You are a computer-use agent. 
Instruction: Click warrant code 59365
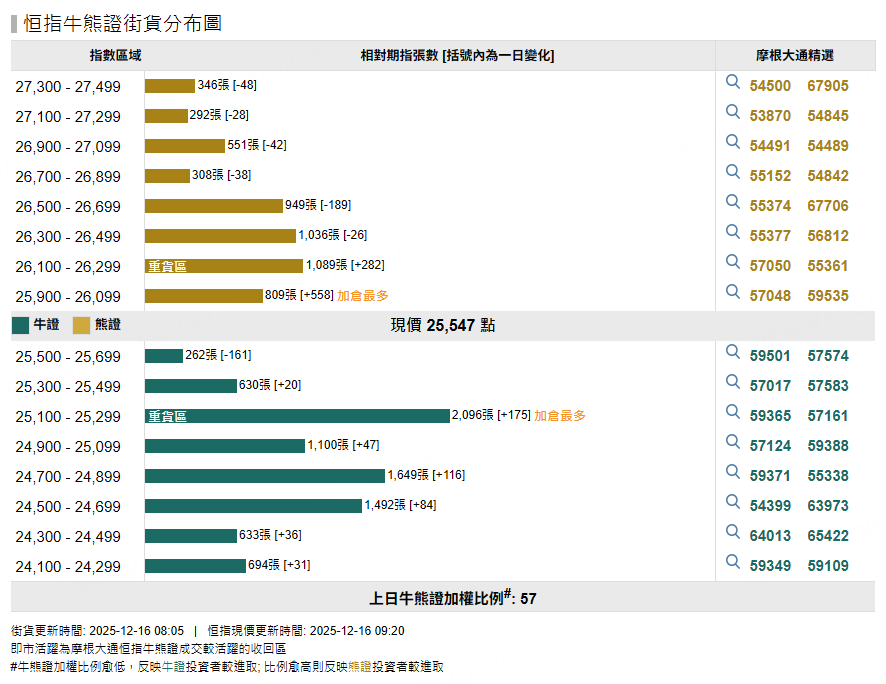770,416
